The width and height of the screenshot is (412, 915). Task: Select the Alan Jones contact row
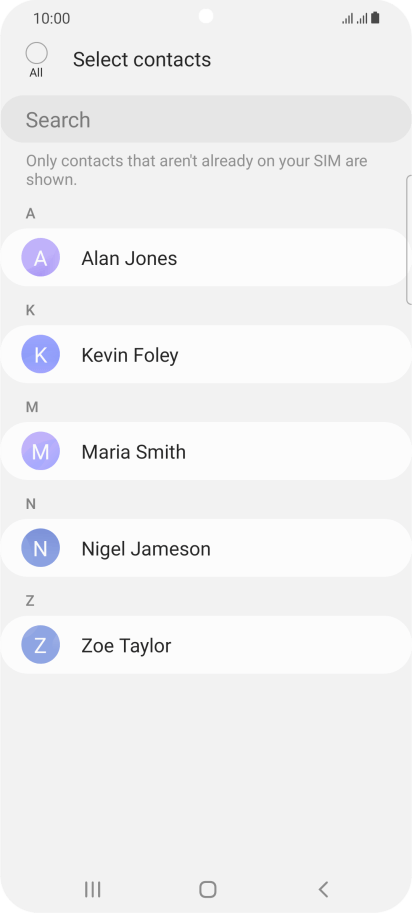coord(204,257)
